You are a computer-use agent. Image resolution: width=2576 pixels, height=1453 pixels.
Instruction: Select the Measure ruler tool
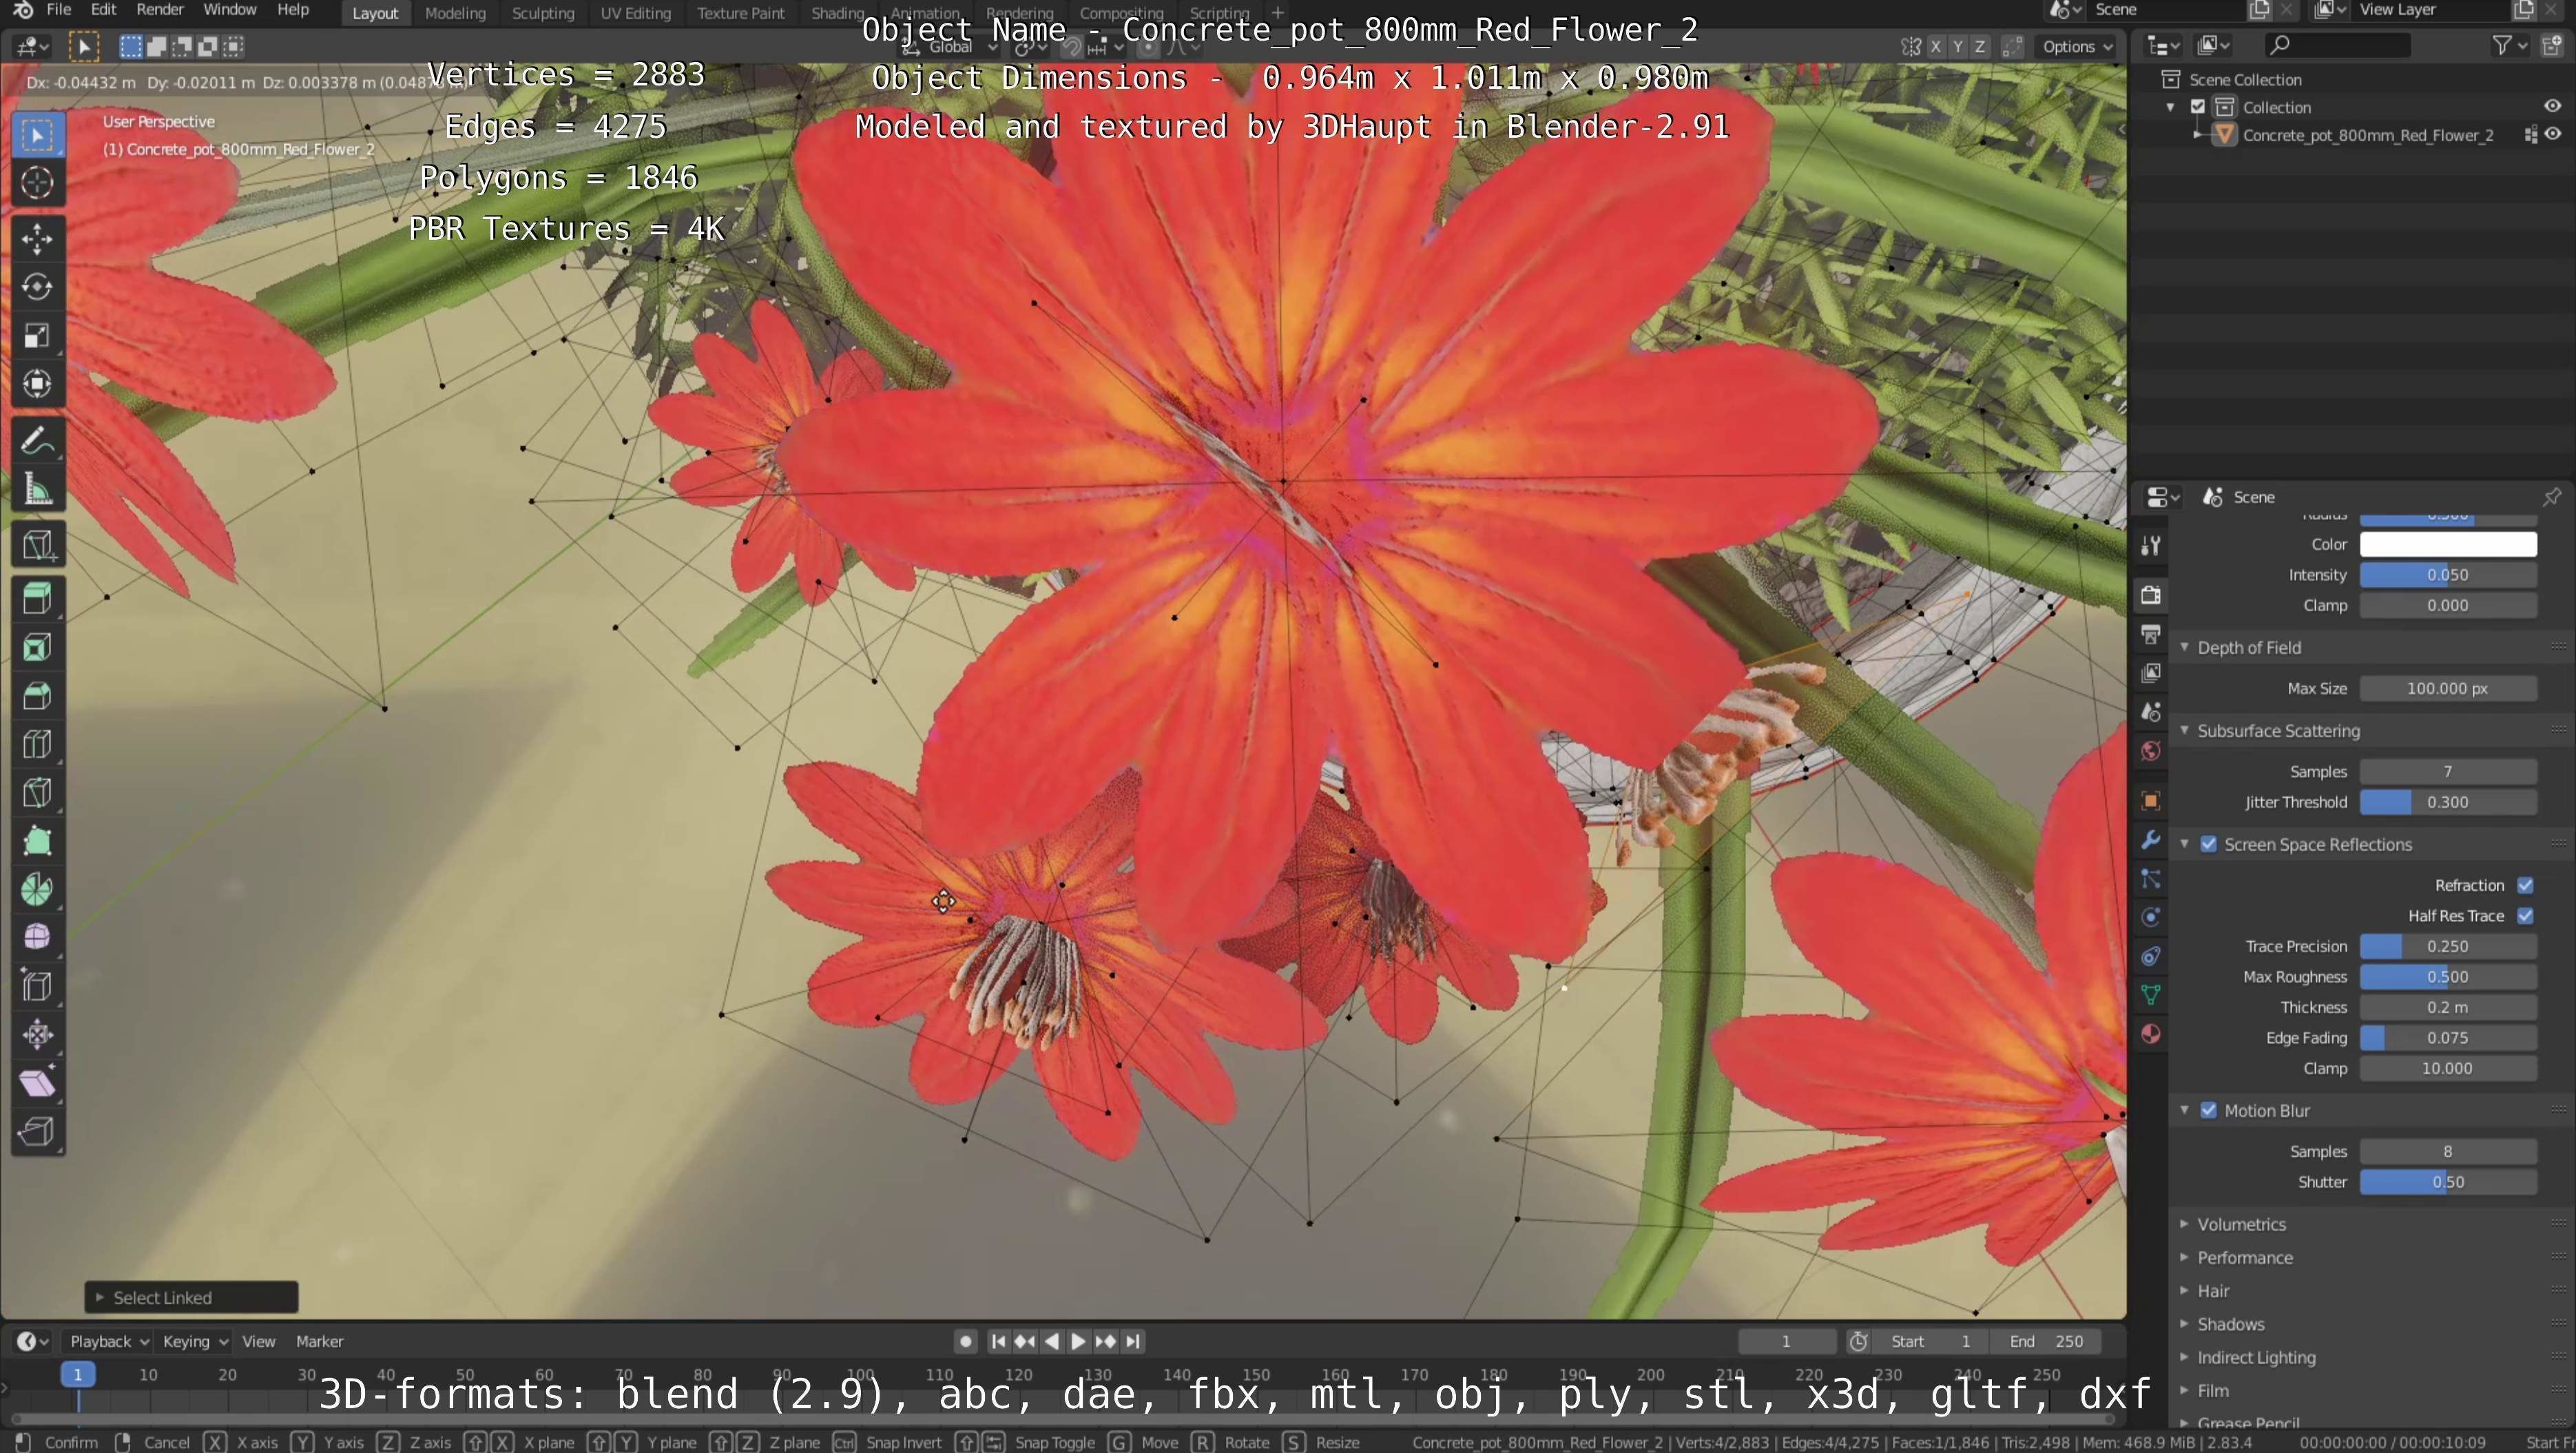pyautogui.click(x=37, y=489)
